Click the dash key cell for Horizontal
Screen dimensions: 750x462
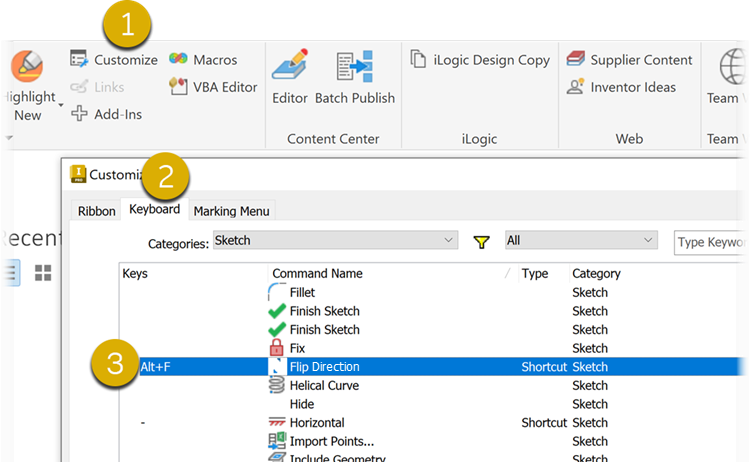pyautogui.click(x=143, y=423)
